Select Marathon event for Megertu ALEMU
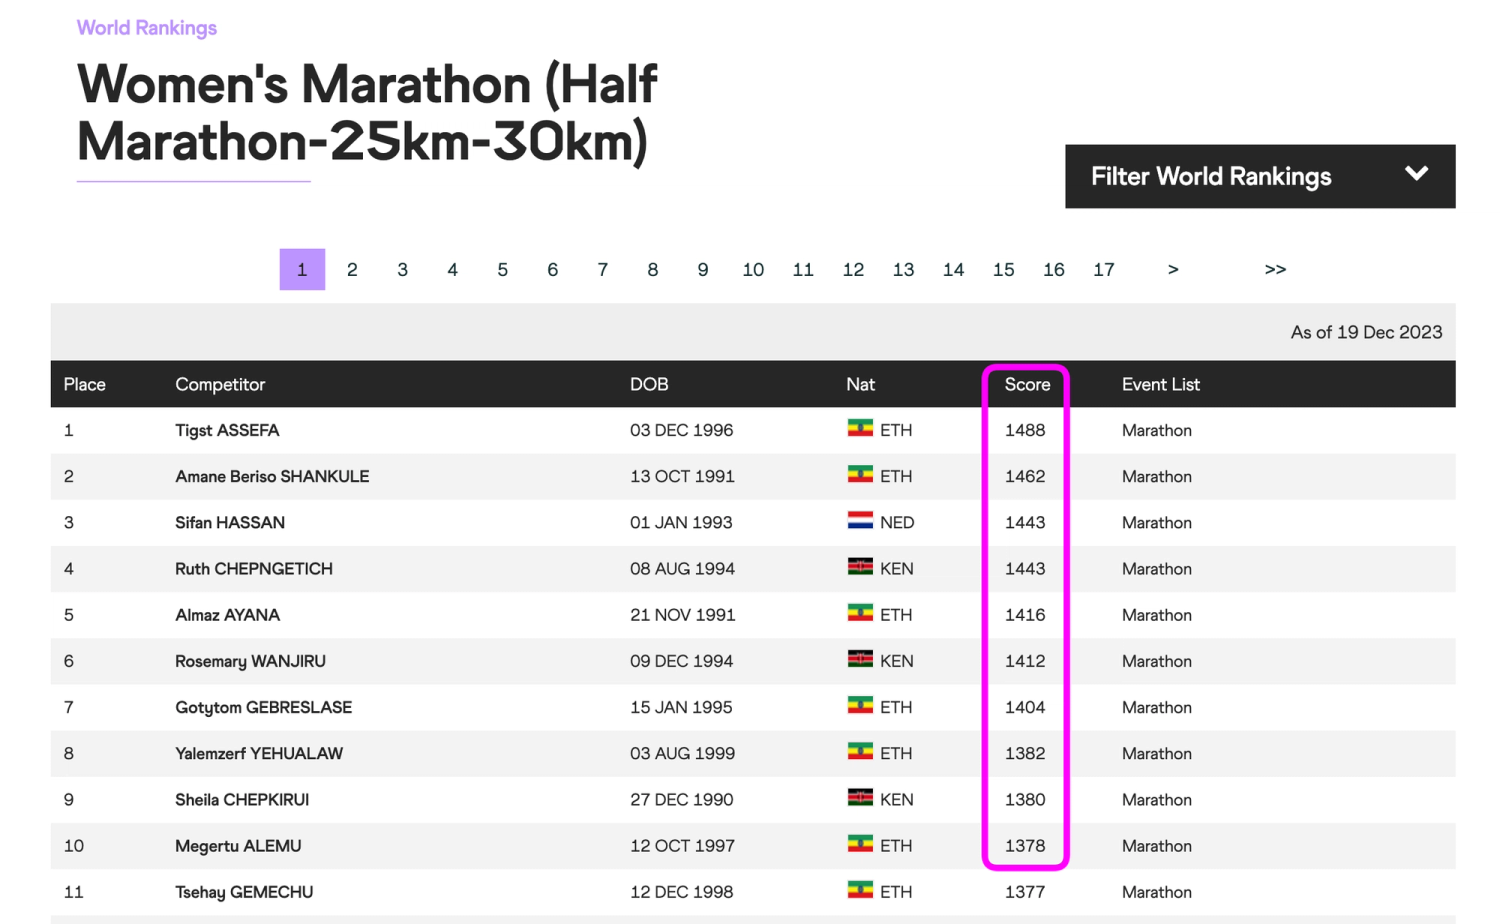Viewport: 1500px width, 924px height. click(x=1157, y=846)
